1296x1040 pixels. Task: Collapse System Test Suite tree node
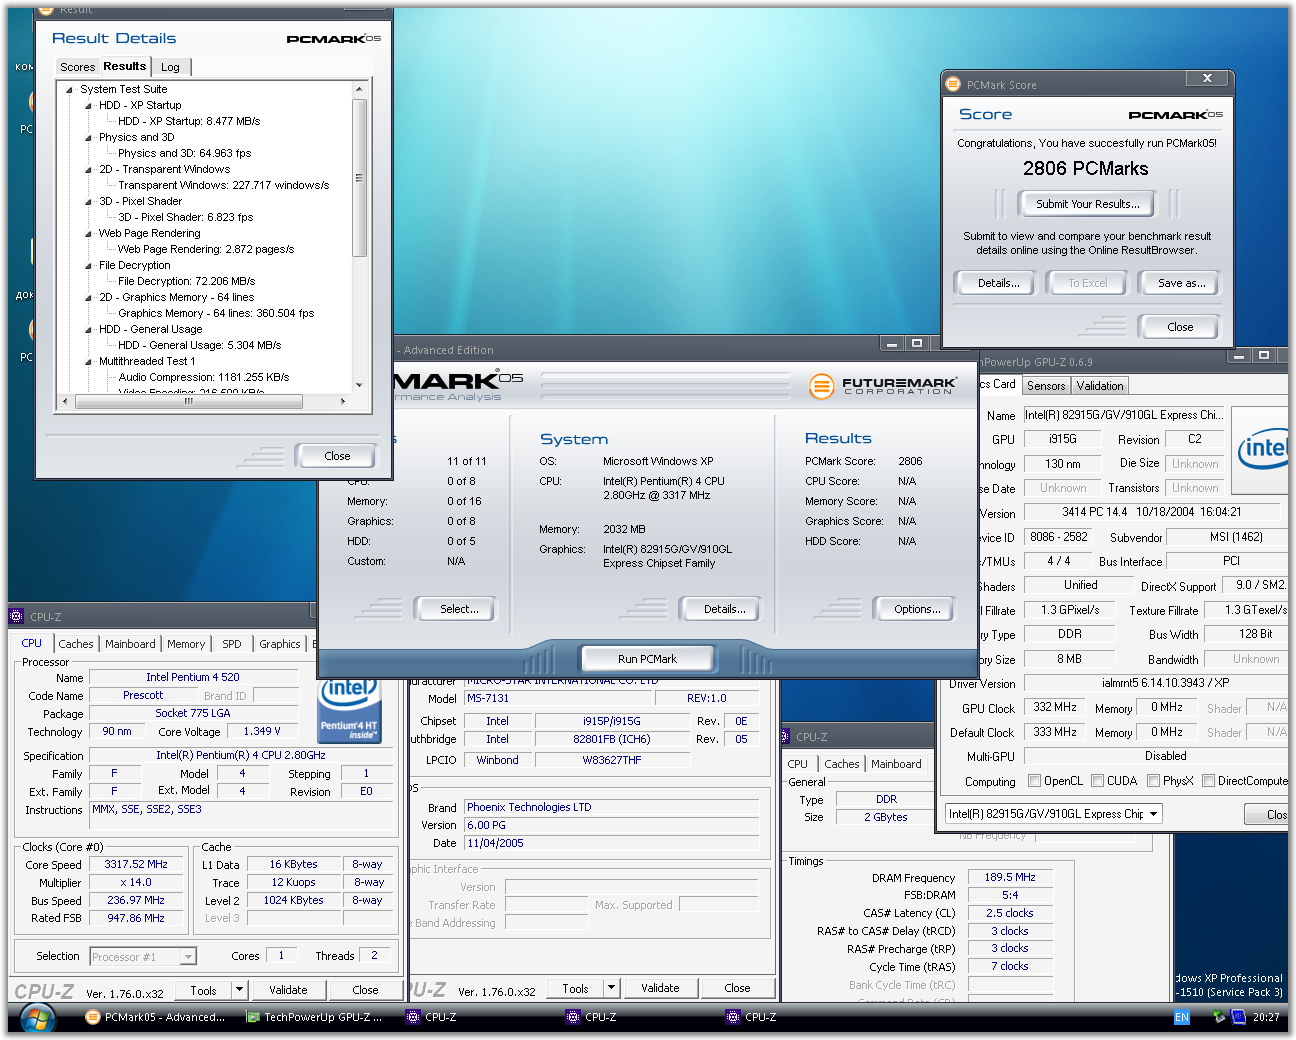(70, 90)
